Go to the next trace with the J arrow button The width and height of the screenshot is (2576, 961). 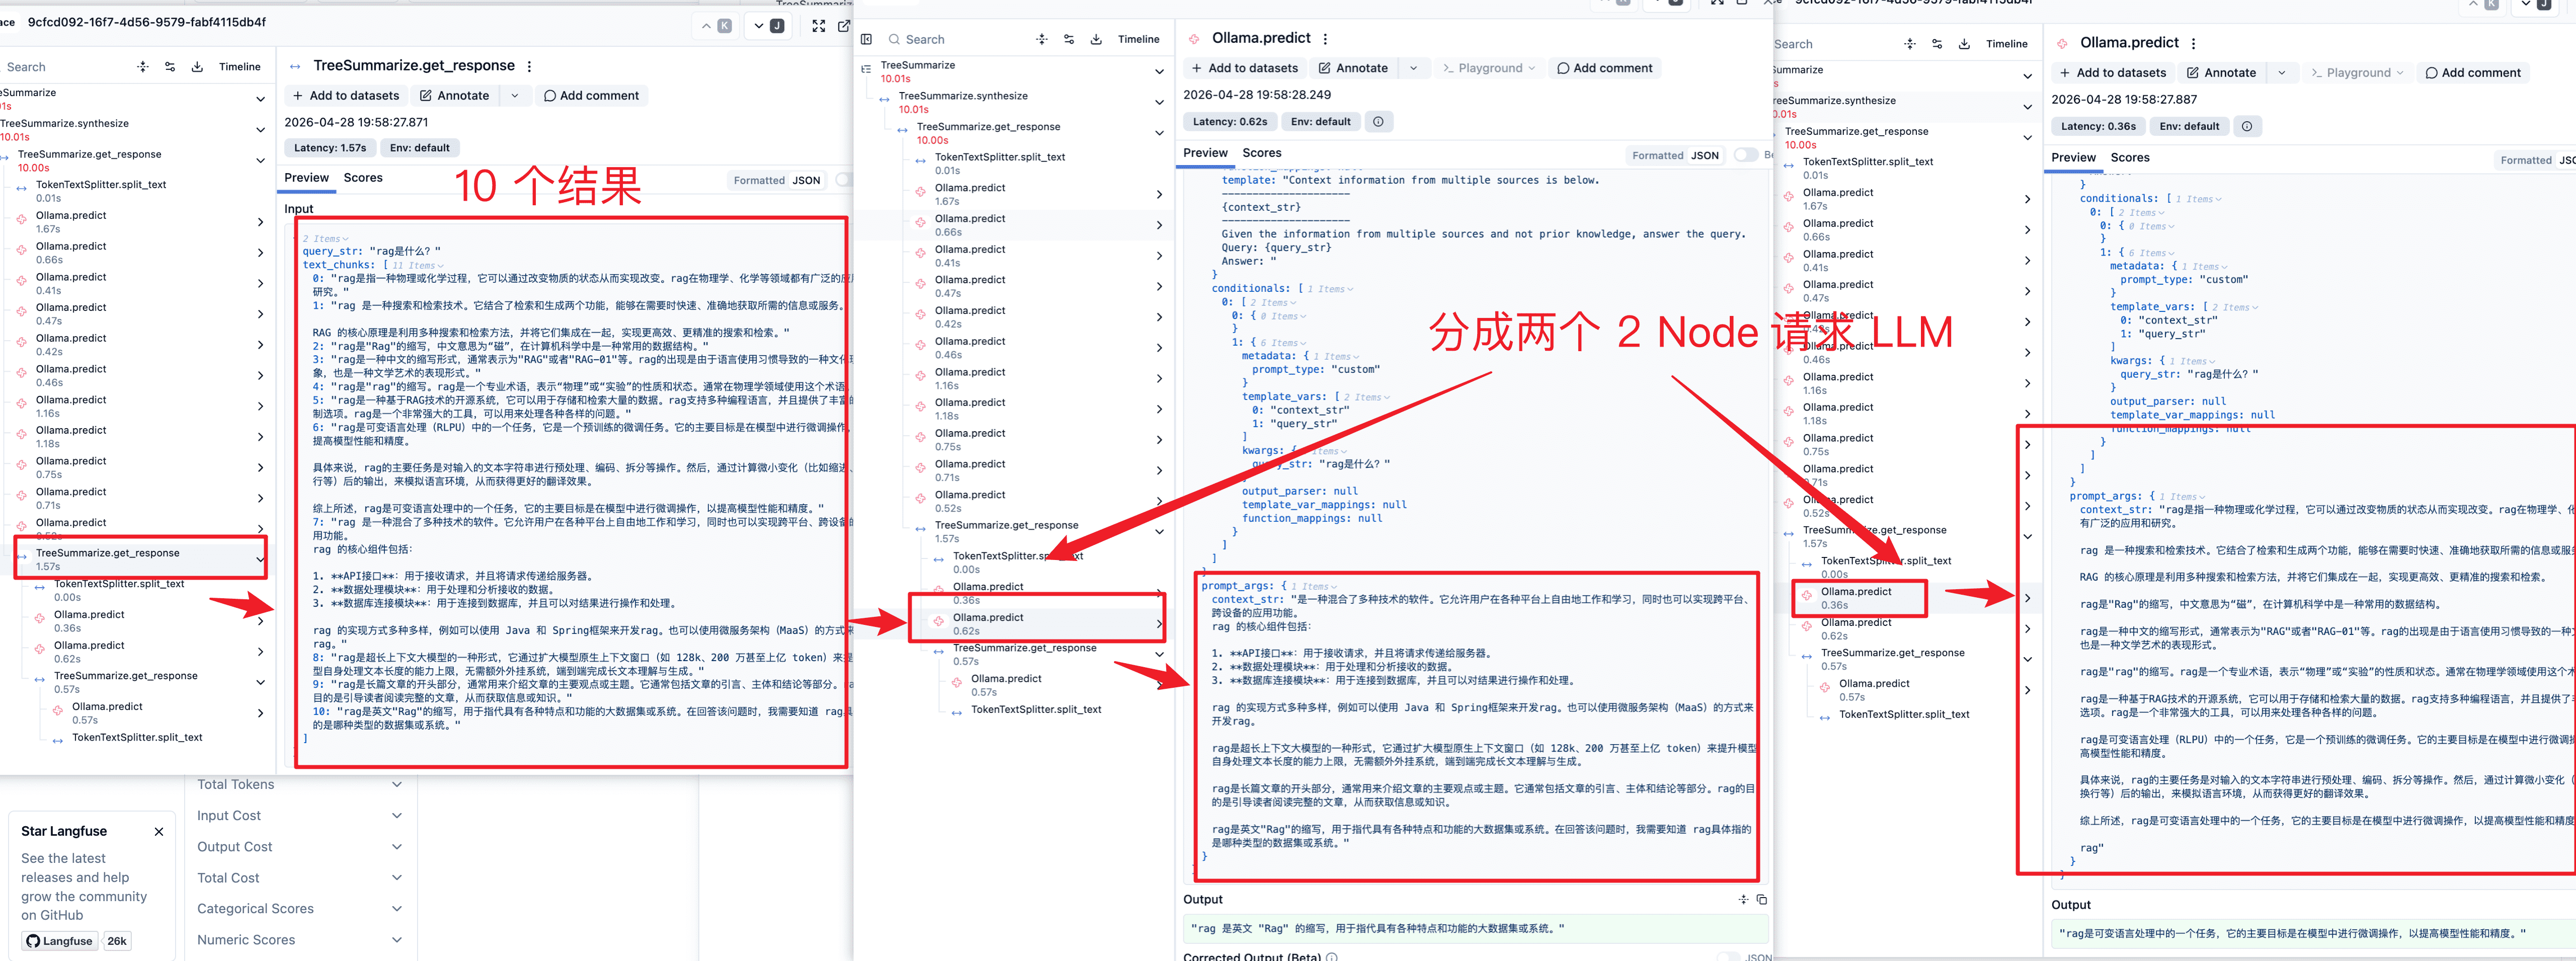coord(768,26)
